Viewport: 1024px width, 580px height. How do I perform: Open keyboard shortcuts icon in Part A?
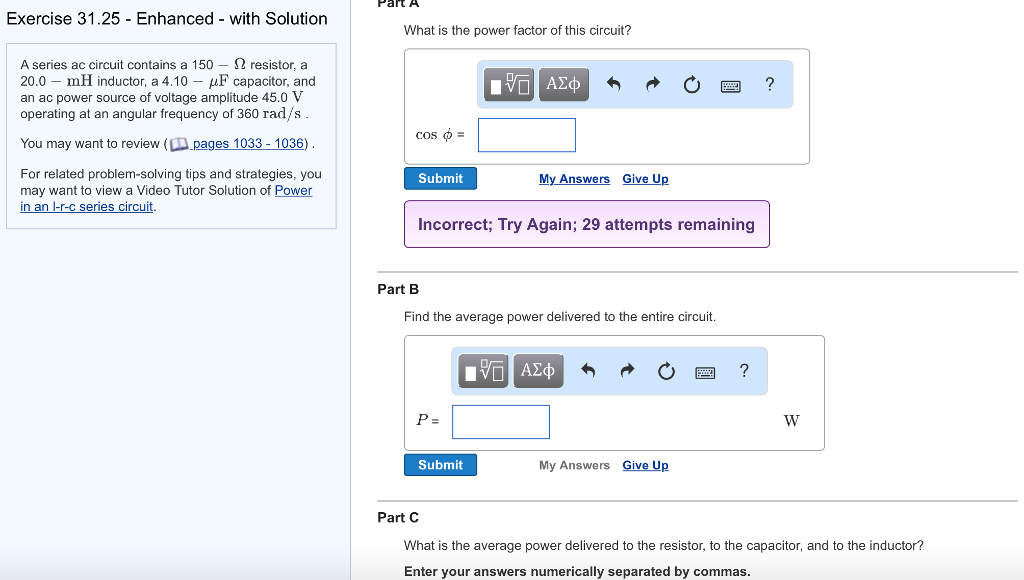731,86
